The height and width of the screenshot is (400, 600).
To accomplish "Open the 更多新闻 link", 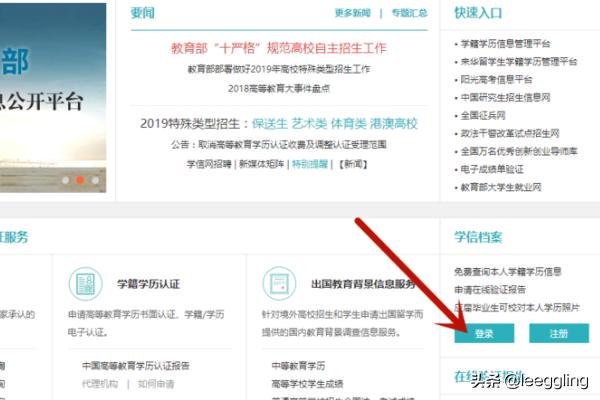I will click(x=352, y=13).
